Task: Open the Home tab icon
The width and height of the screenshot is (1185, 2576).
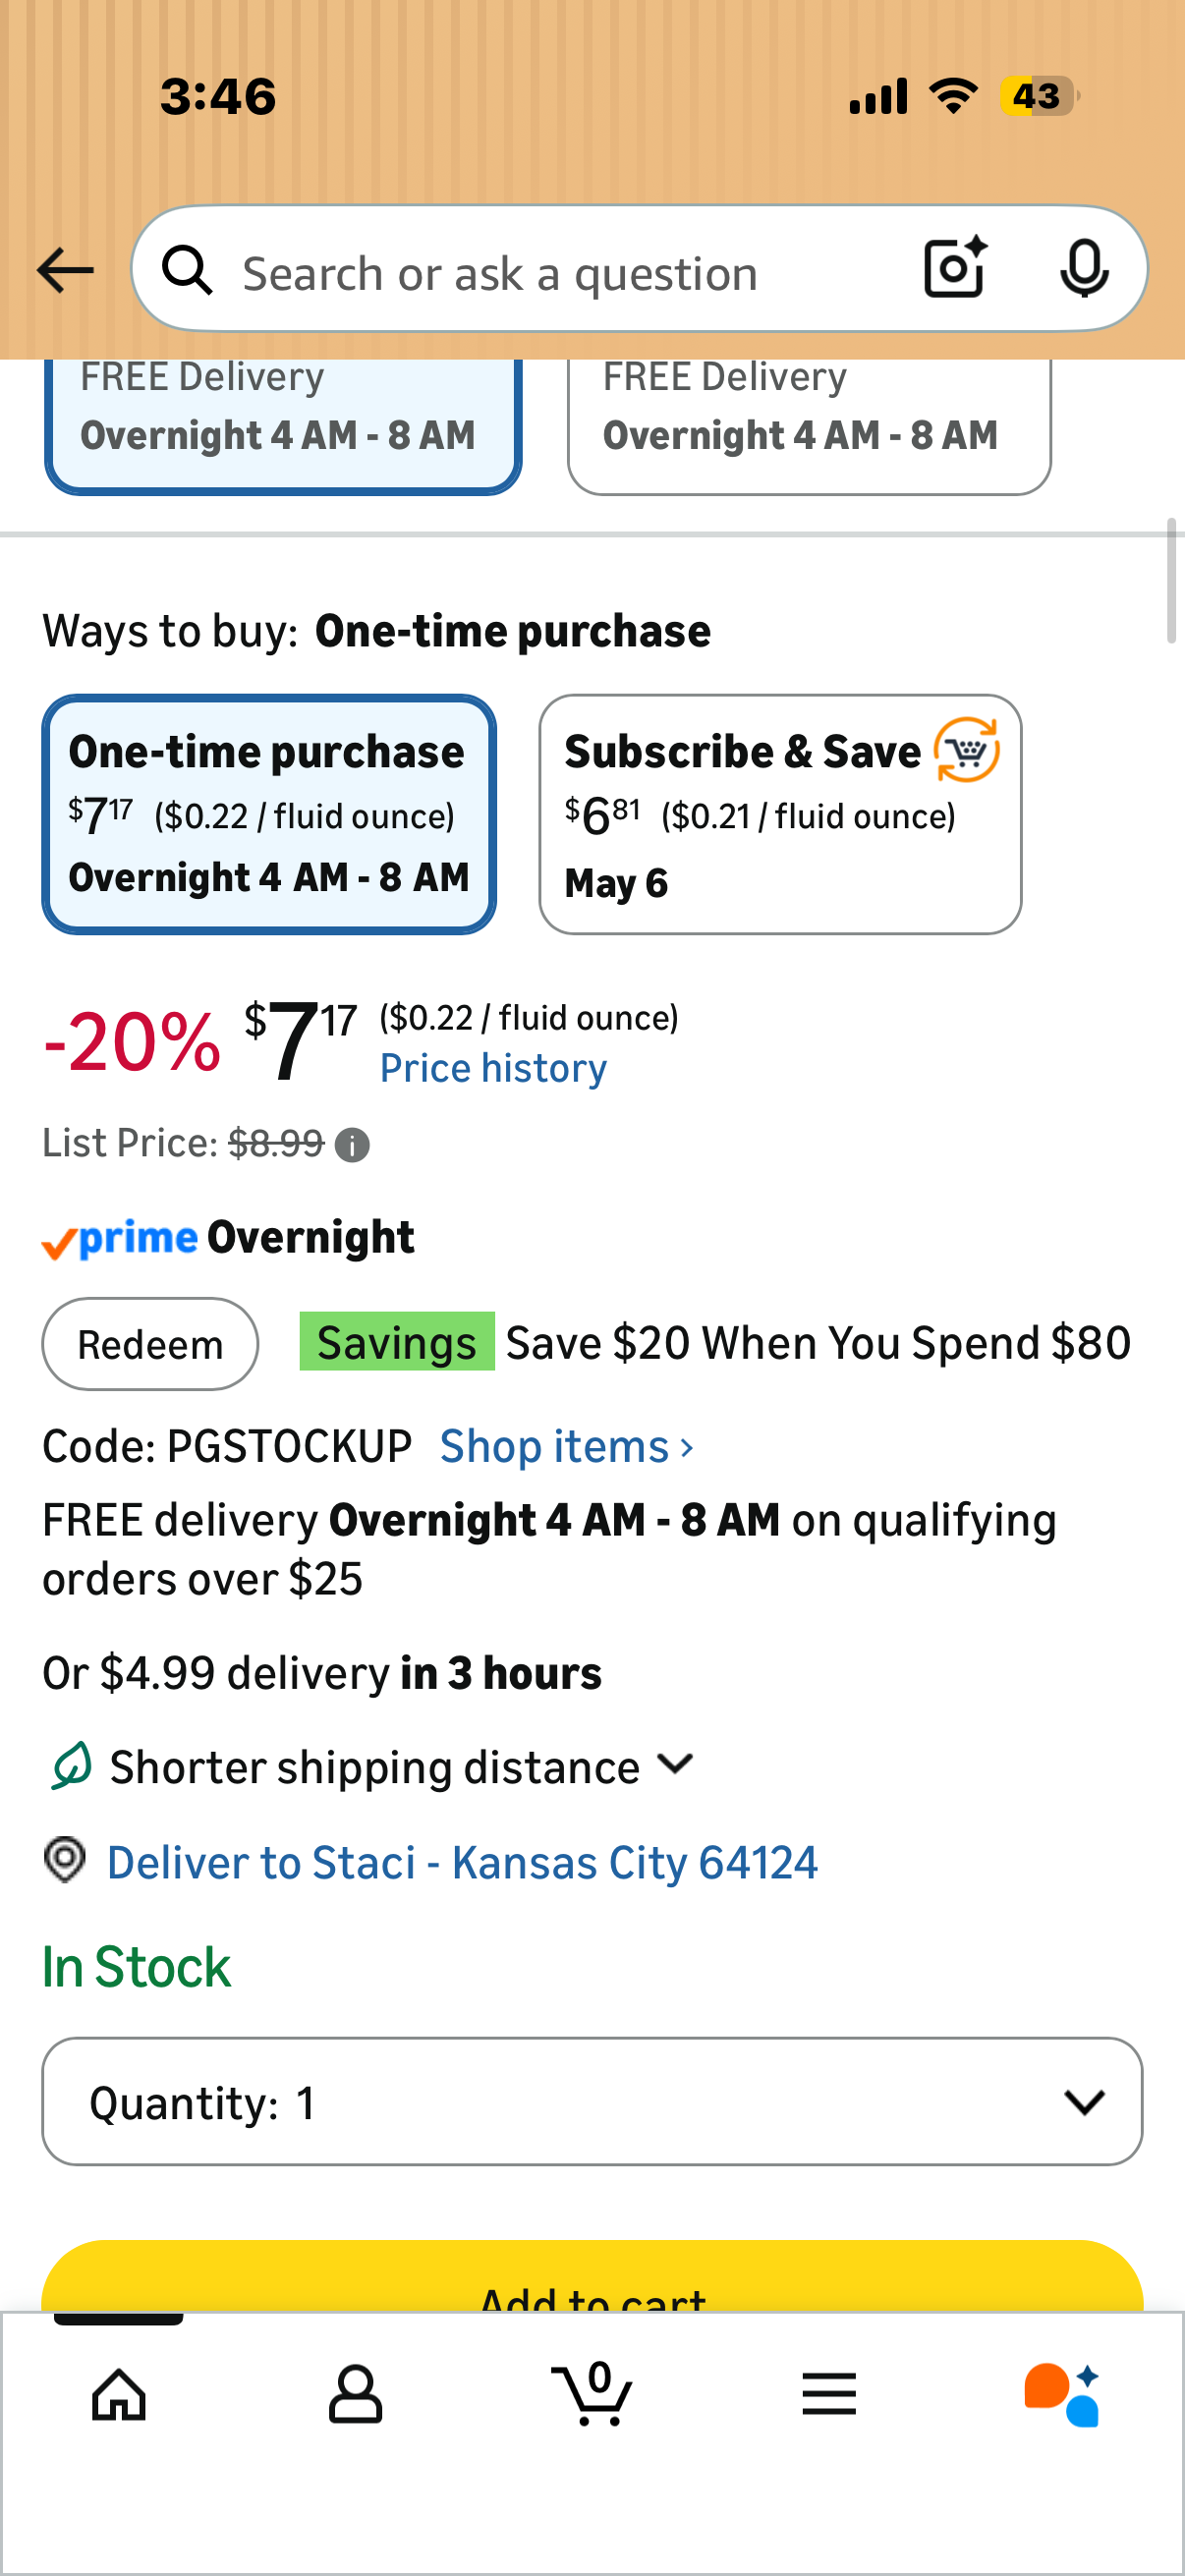Action: click(x=119, y=2396)
